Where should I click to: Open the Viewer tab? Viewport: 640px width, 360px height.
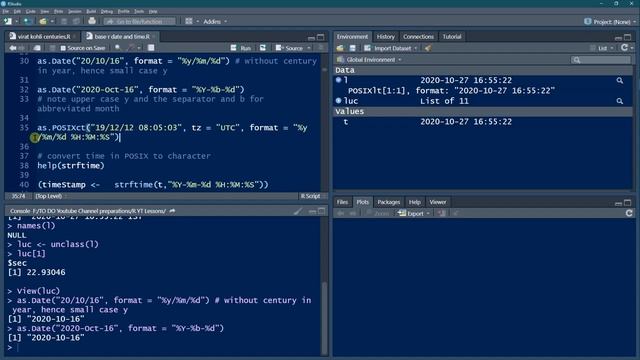[438, 202]
